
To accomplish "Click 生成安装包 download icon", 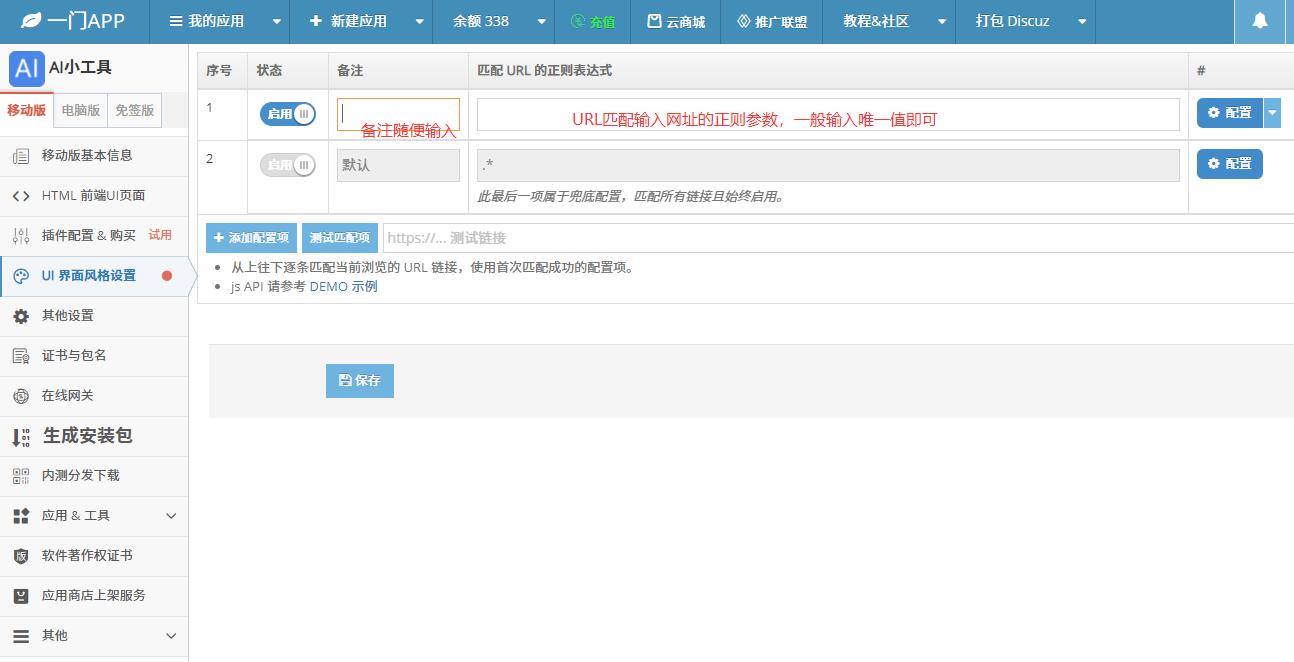I will 21,437.
